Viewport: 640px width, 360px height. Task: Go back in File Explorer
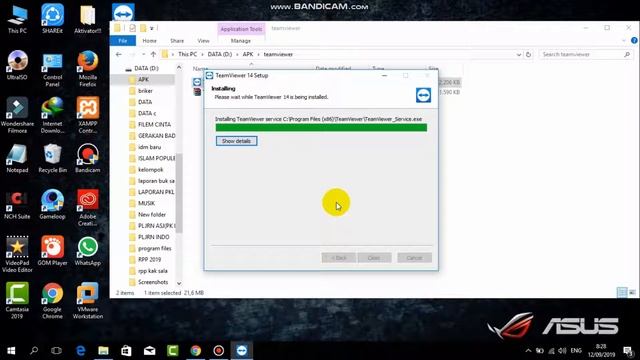tap(118, 54)
